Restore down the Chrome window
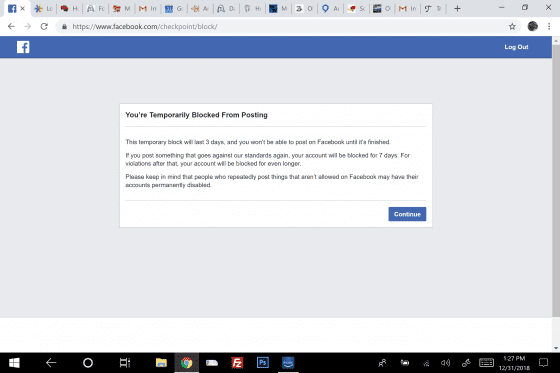This screenshot has height=373, width=560. coord(525,8)
